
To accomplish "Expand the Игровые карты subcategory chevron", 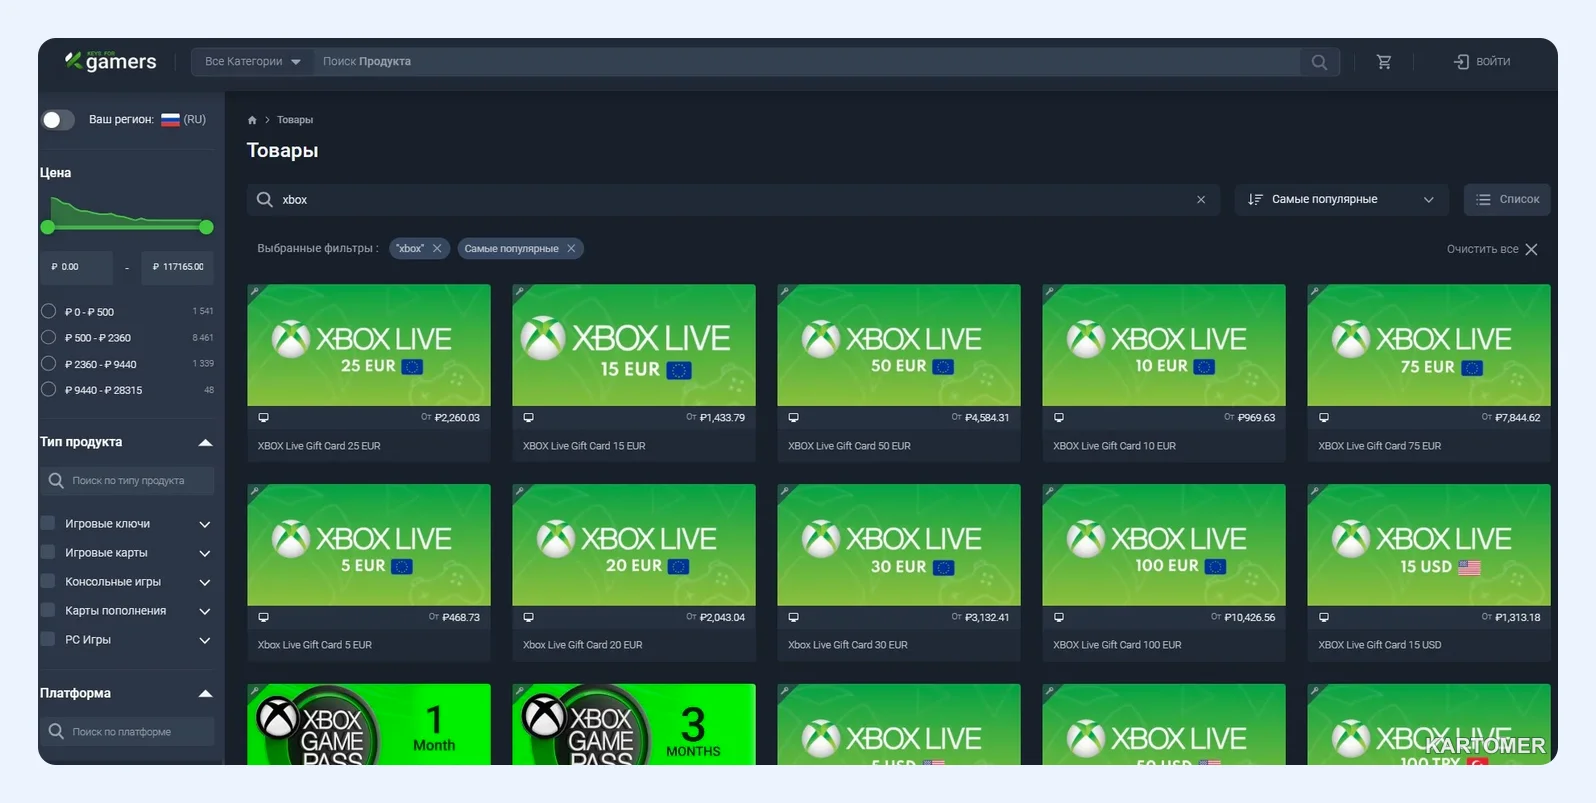I will click(x=205, y=553).
